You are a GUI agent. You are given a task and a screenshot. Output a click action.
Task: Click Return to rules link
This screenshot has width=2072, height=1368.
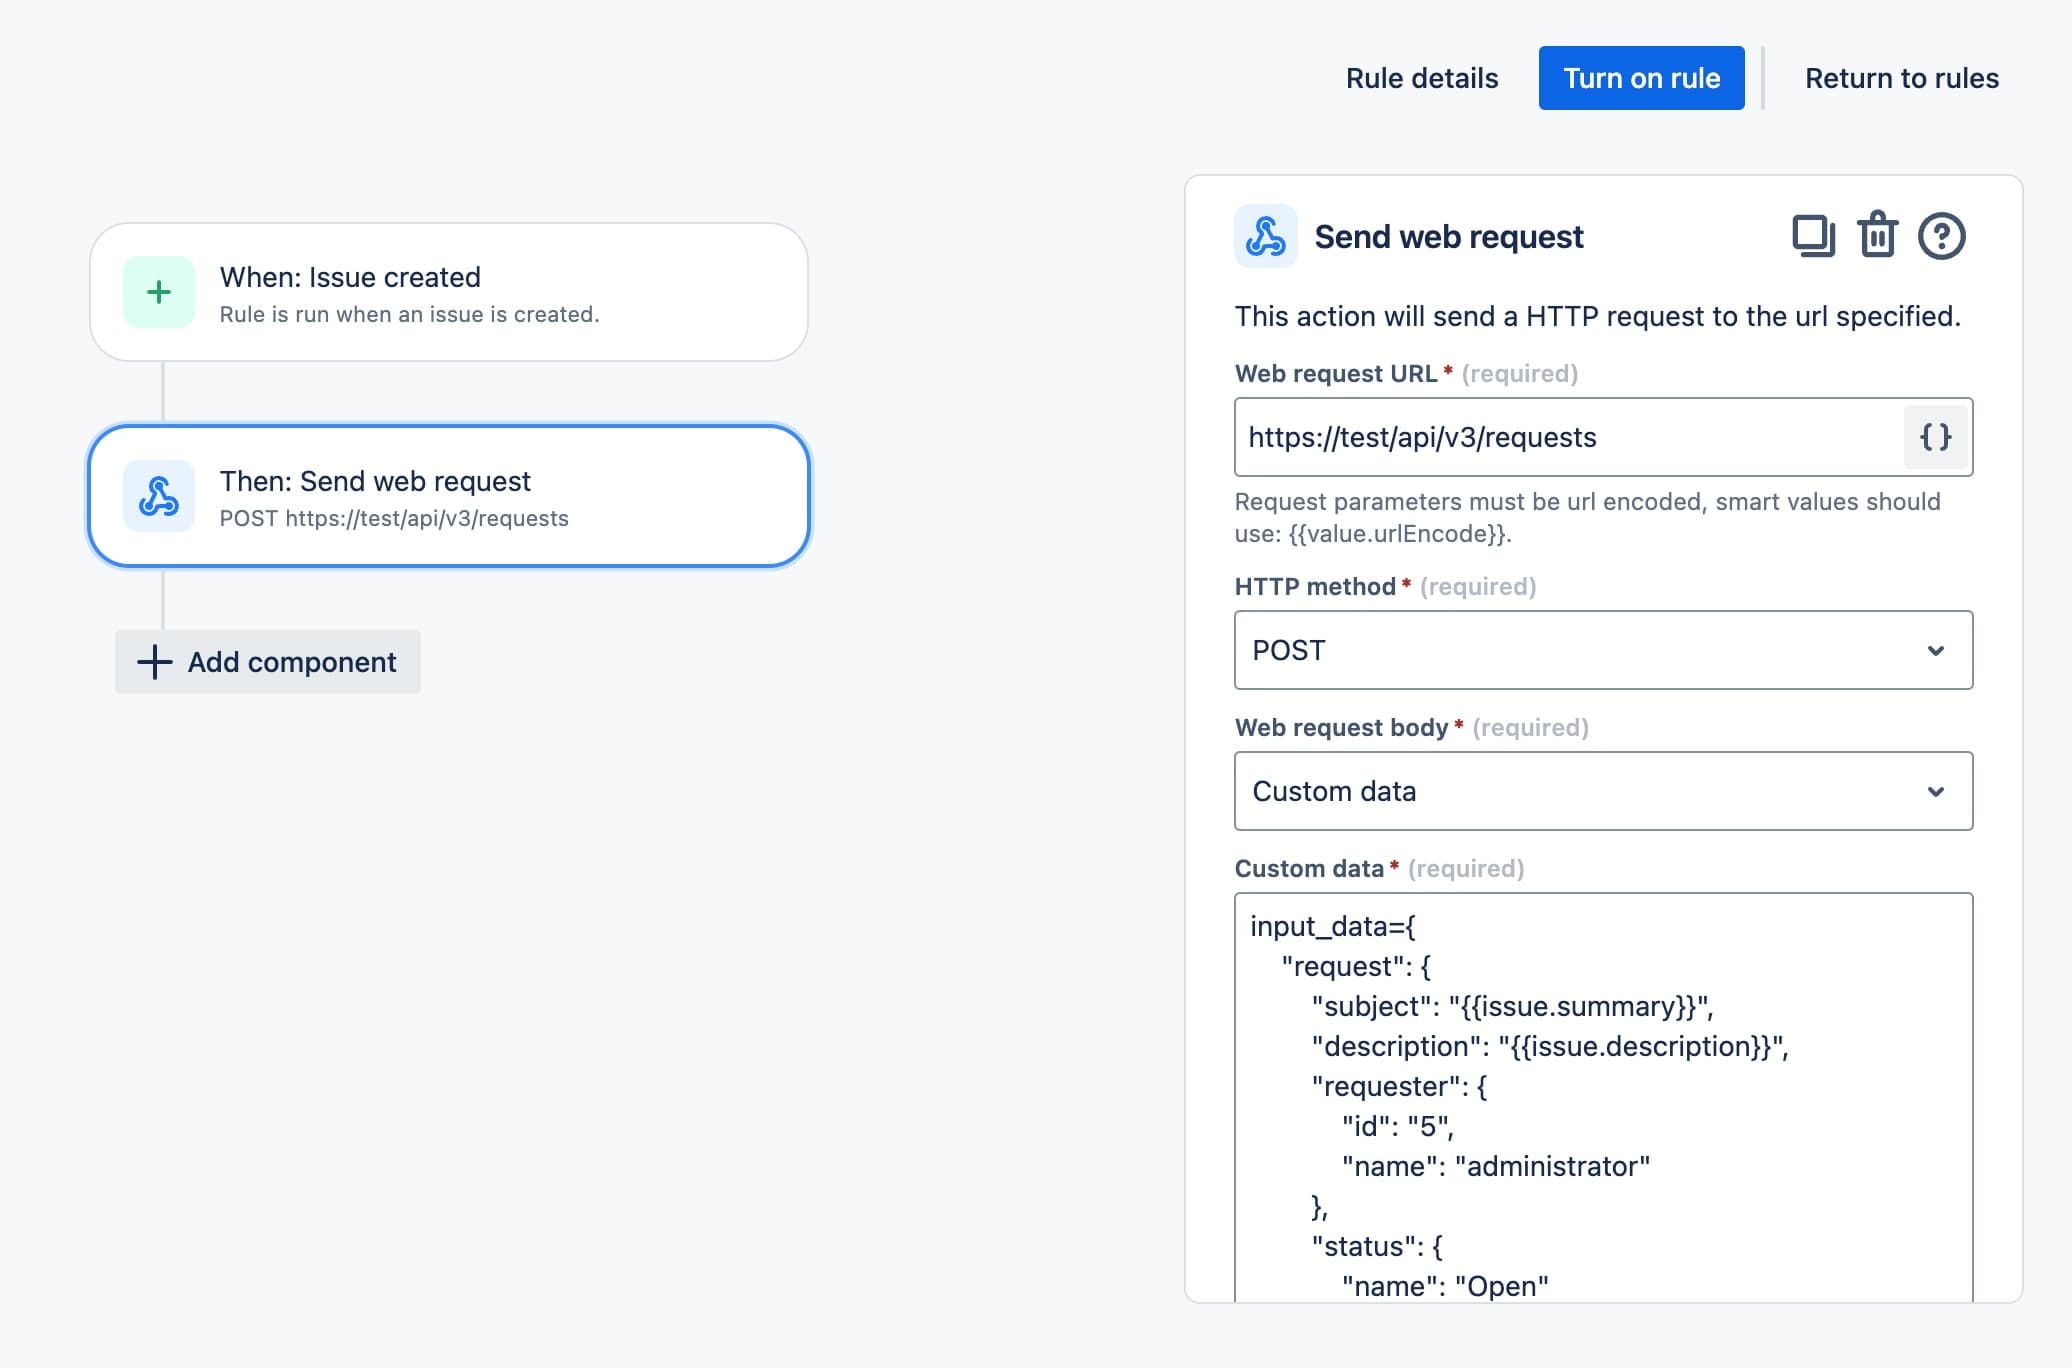[1901, 78]
